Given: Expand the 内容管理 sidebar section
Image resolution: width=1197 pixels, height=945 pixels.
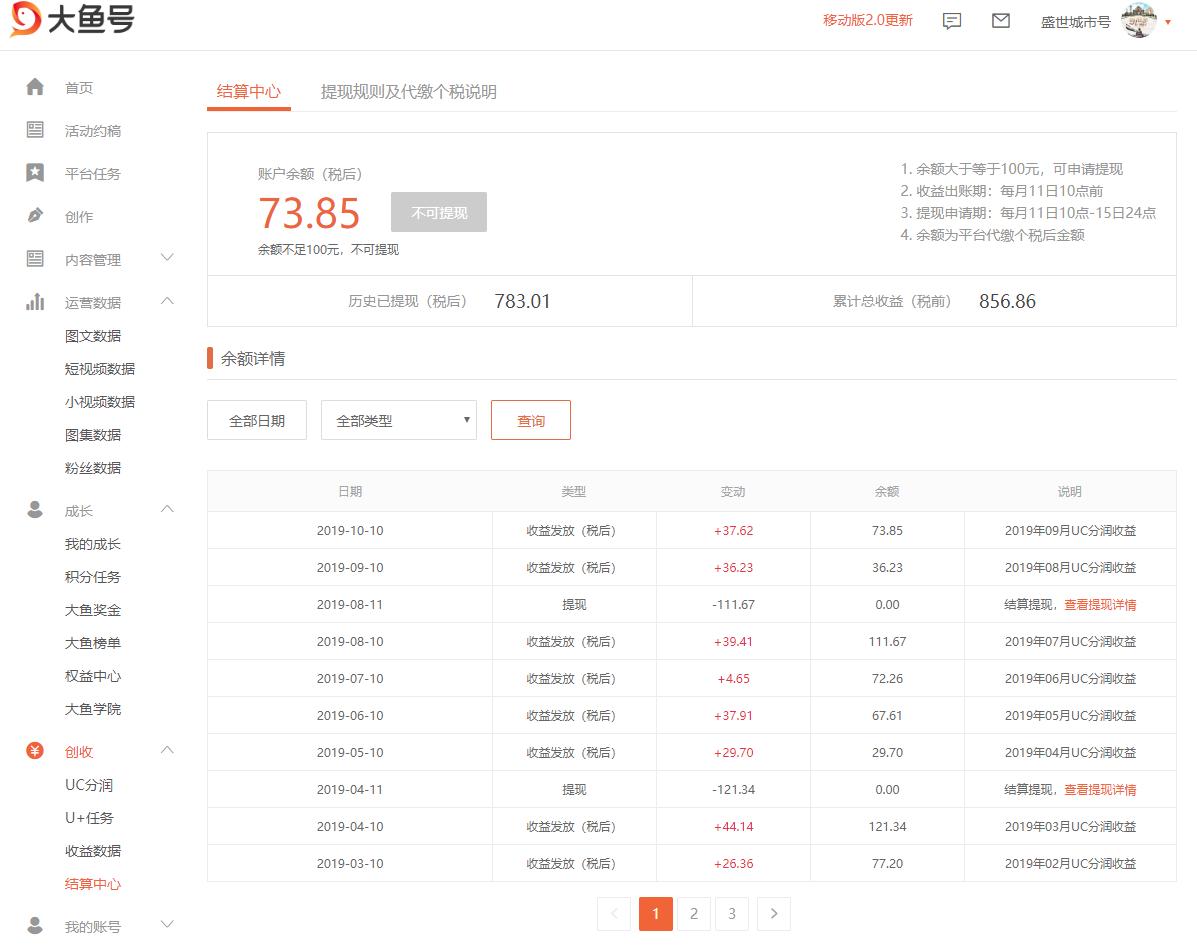Looking at the screenshot, I should (167, 258).
